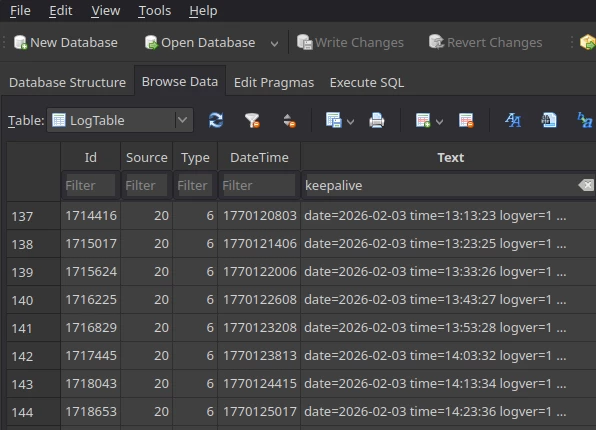This screenshot has width=596, height=430.
Task: Open the LogTable table selector dropdown
Action: (x=120, y=120)
